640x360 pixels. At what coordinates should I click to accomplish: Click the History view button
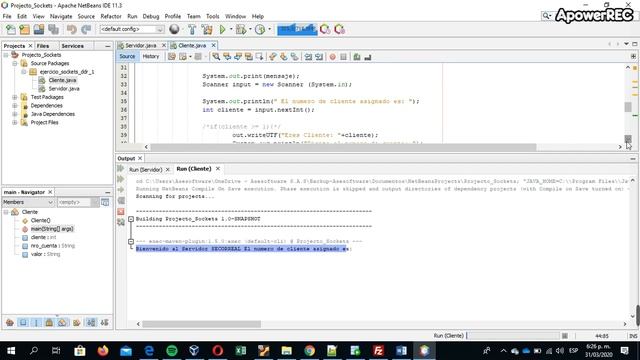151,56
